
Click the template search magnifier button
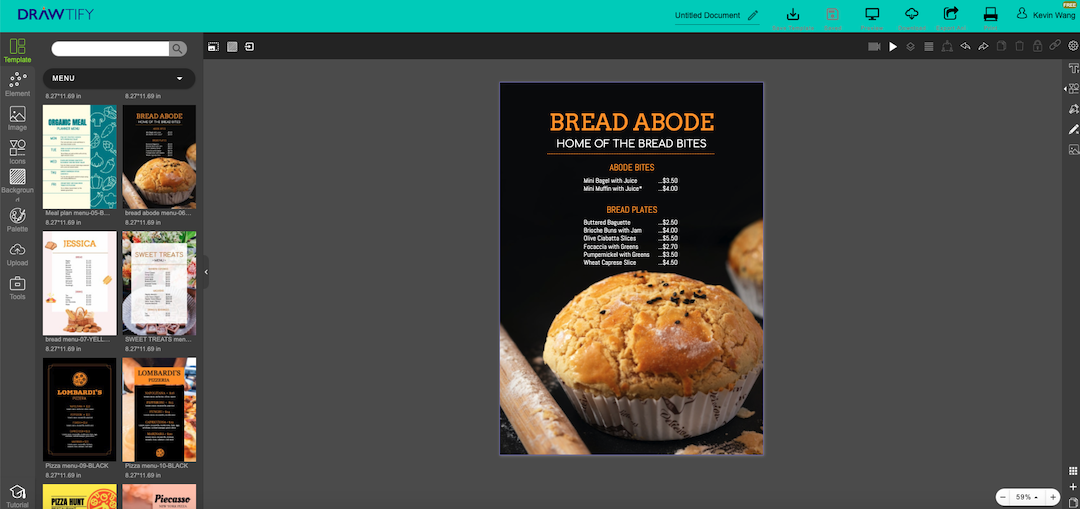point(178,48)
